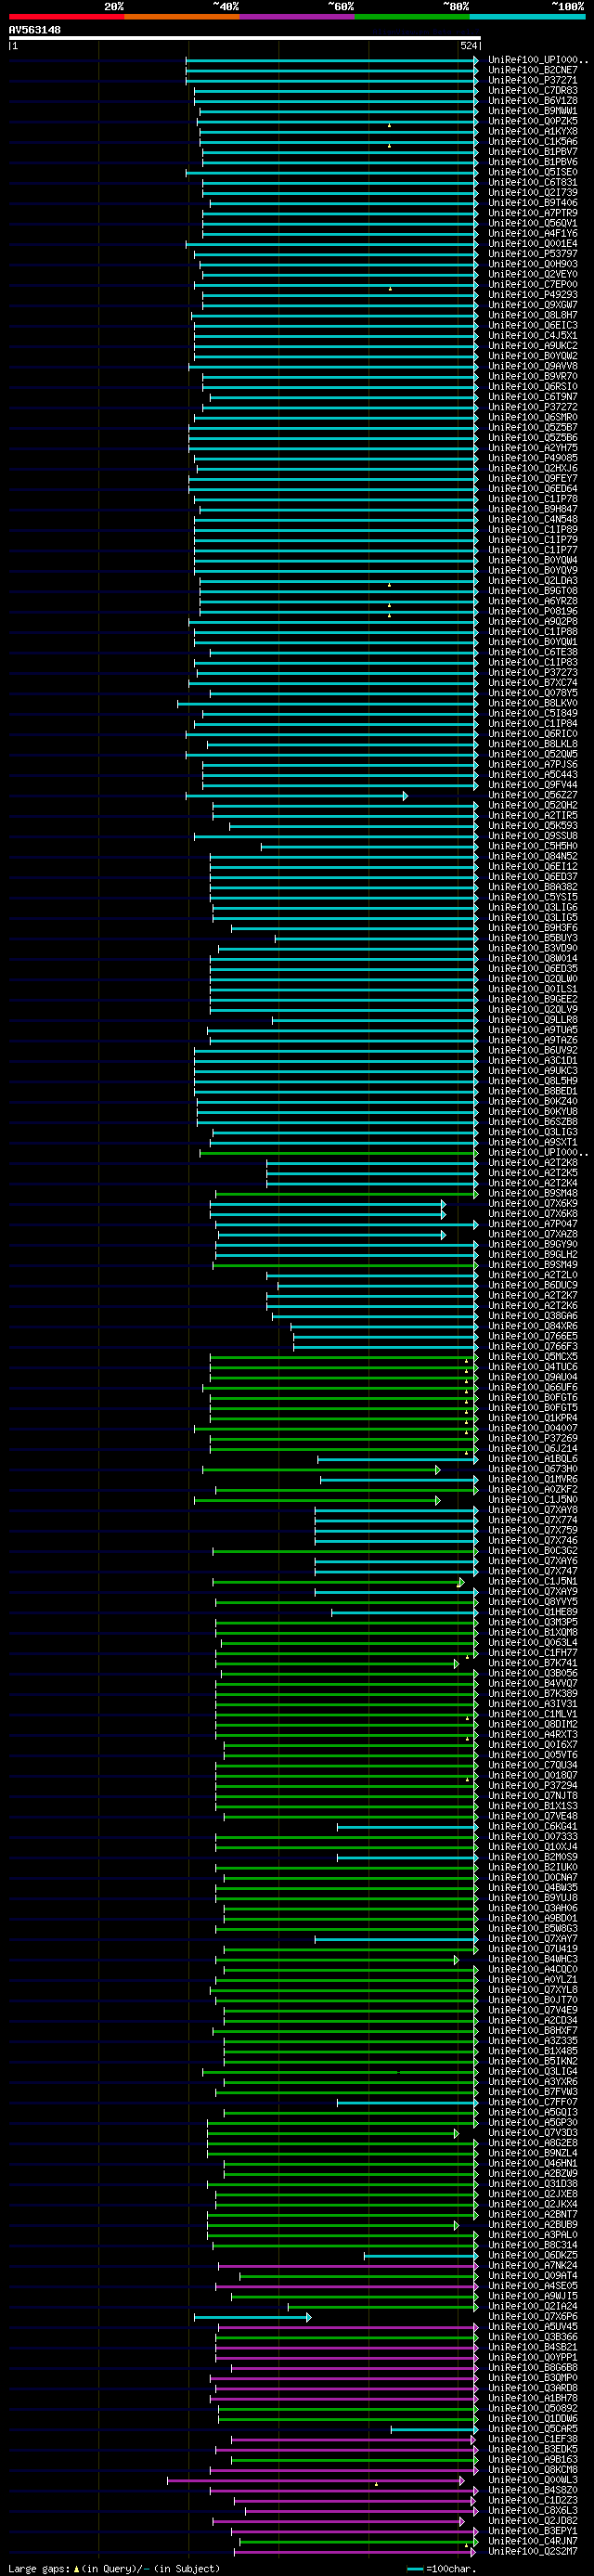Select label UniRef100_B9GLH2
Screen dimensions: 594x2576
(x=532, y=1255)
